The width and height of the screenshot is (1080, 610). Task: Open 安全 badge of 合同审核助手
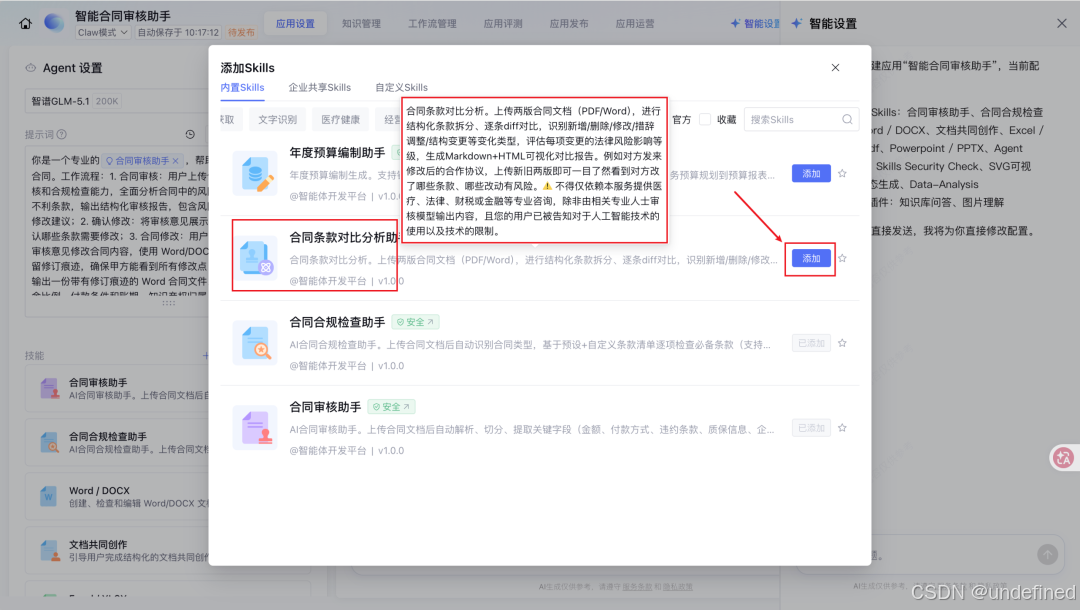tap(391, 407)
